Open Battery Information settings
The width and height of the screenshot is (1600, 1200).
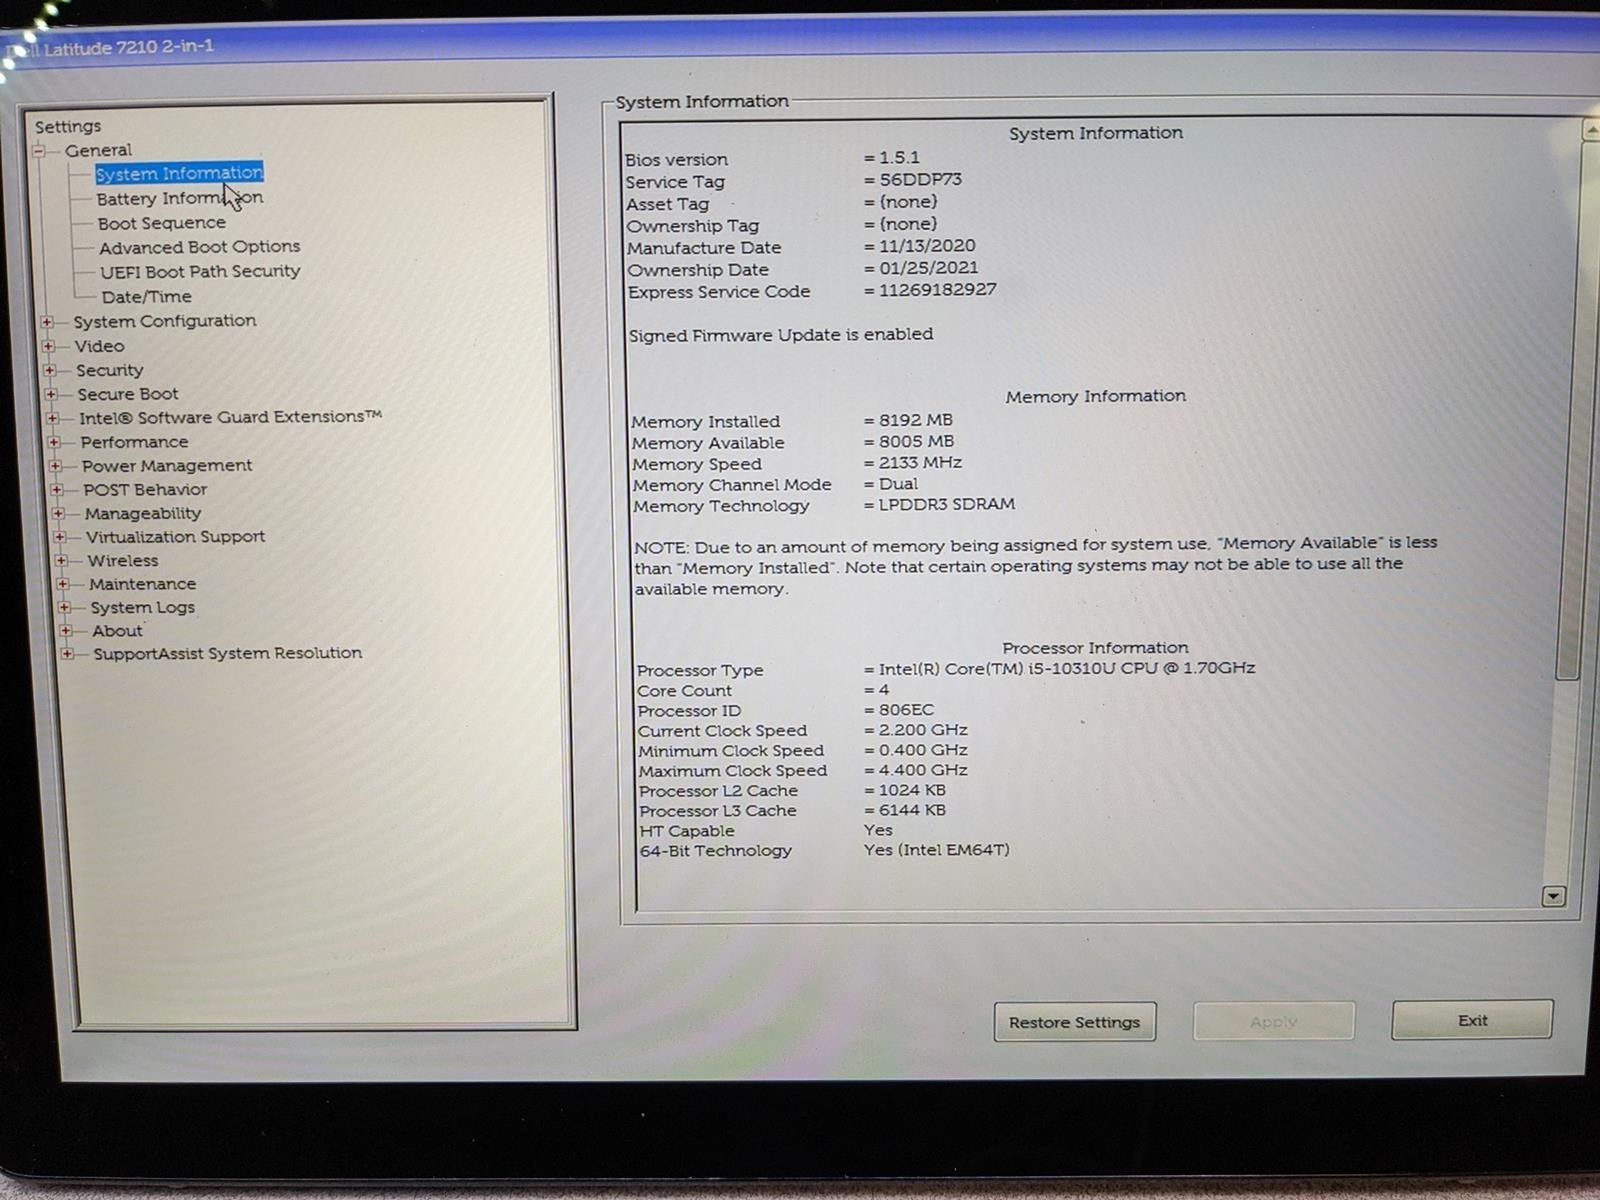tap(180, 198)
